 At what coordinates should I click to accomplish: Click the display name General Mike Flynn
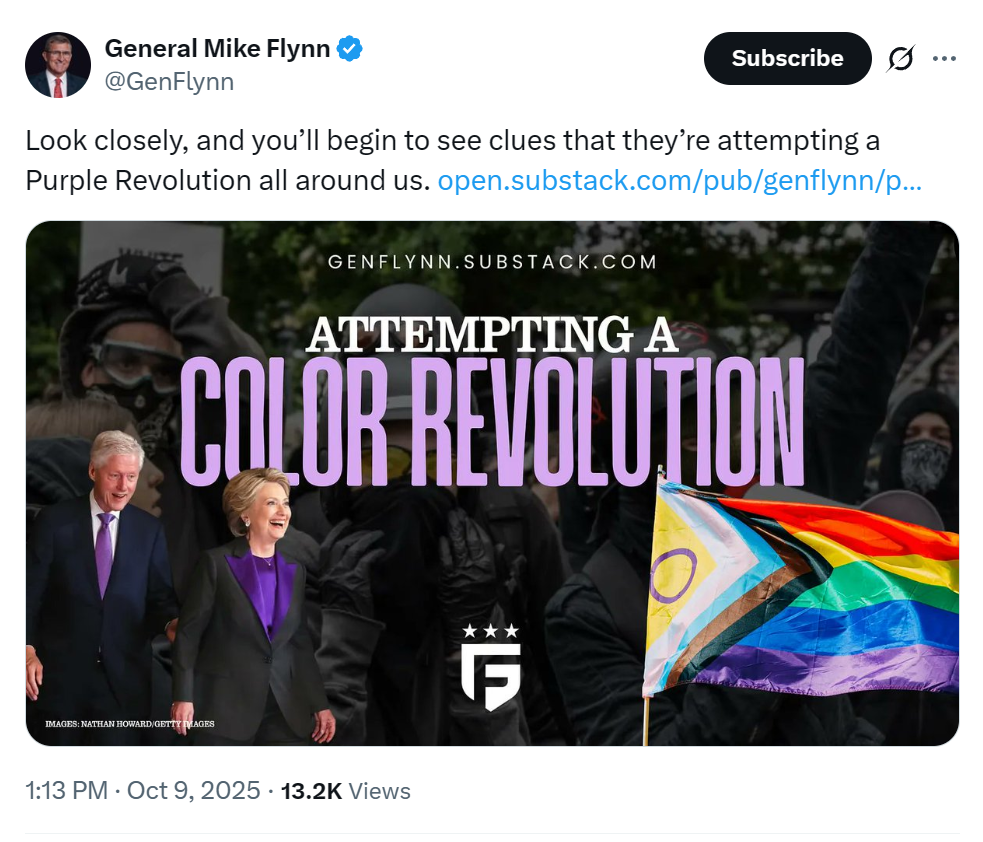[x=217, y=48]
